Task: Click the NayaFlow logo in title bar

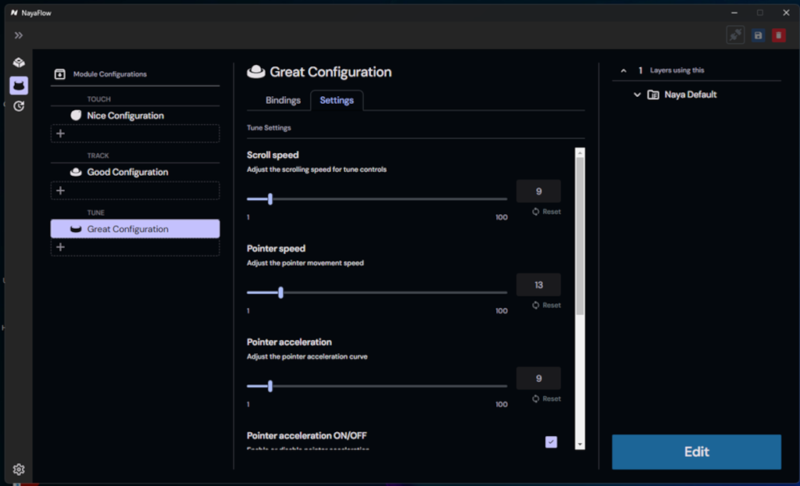Action: (x=14, y=13)
